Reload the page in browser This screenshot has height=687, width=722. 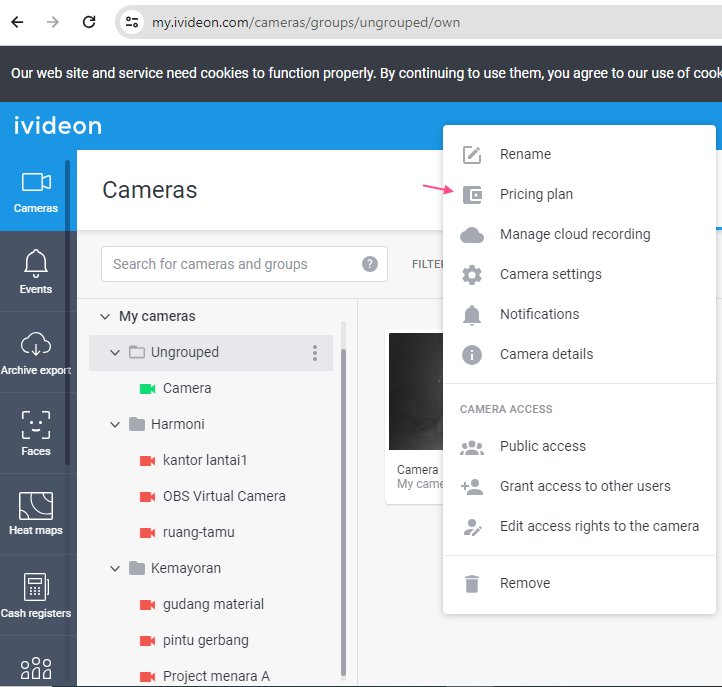89,22
